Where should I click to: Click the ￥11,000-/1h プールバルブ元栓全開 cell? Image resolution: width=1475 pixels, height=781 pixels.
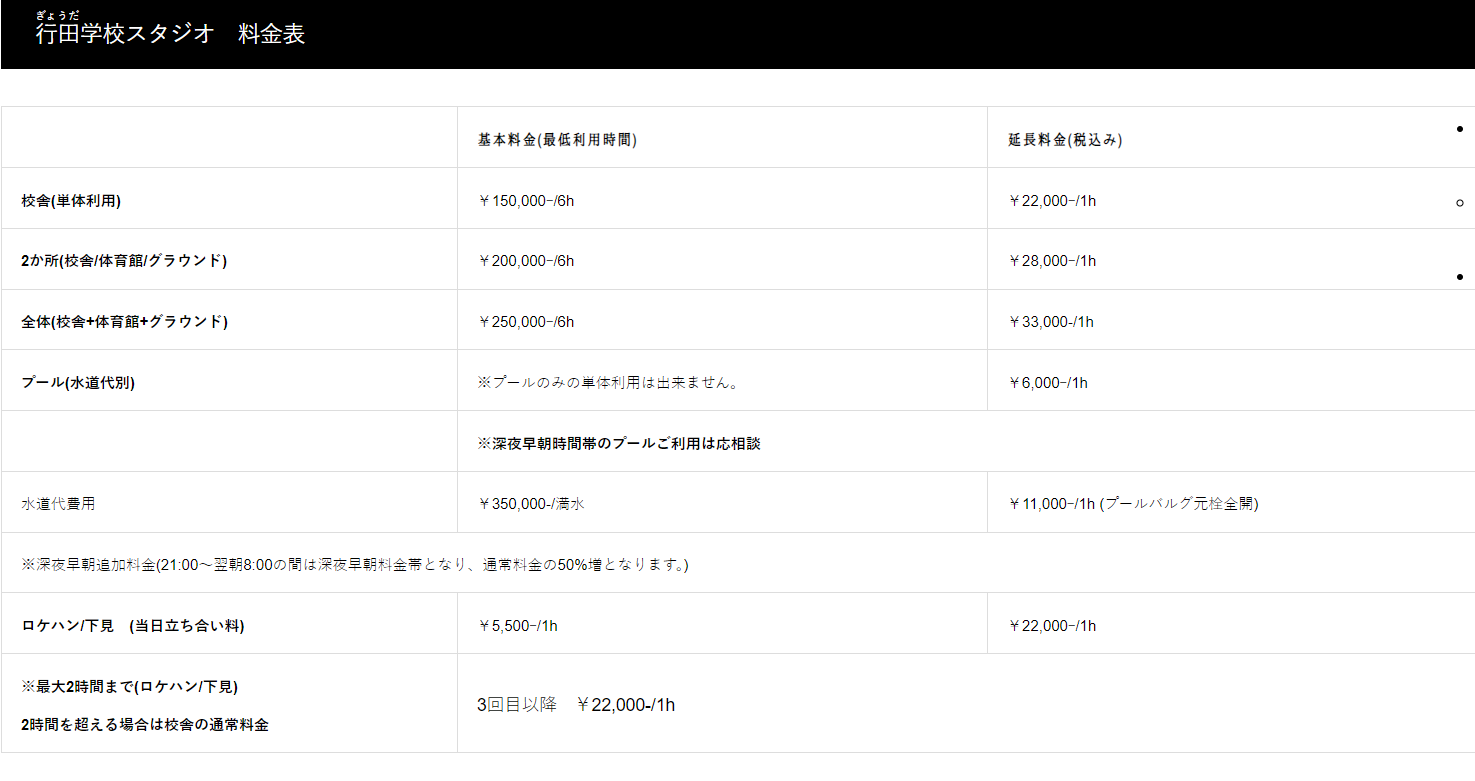click(x=1133, y=504)
